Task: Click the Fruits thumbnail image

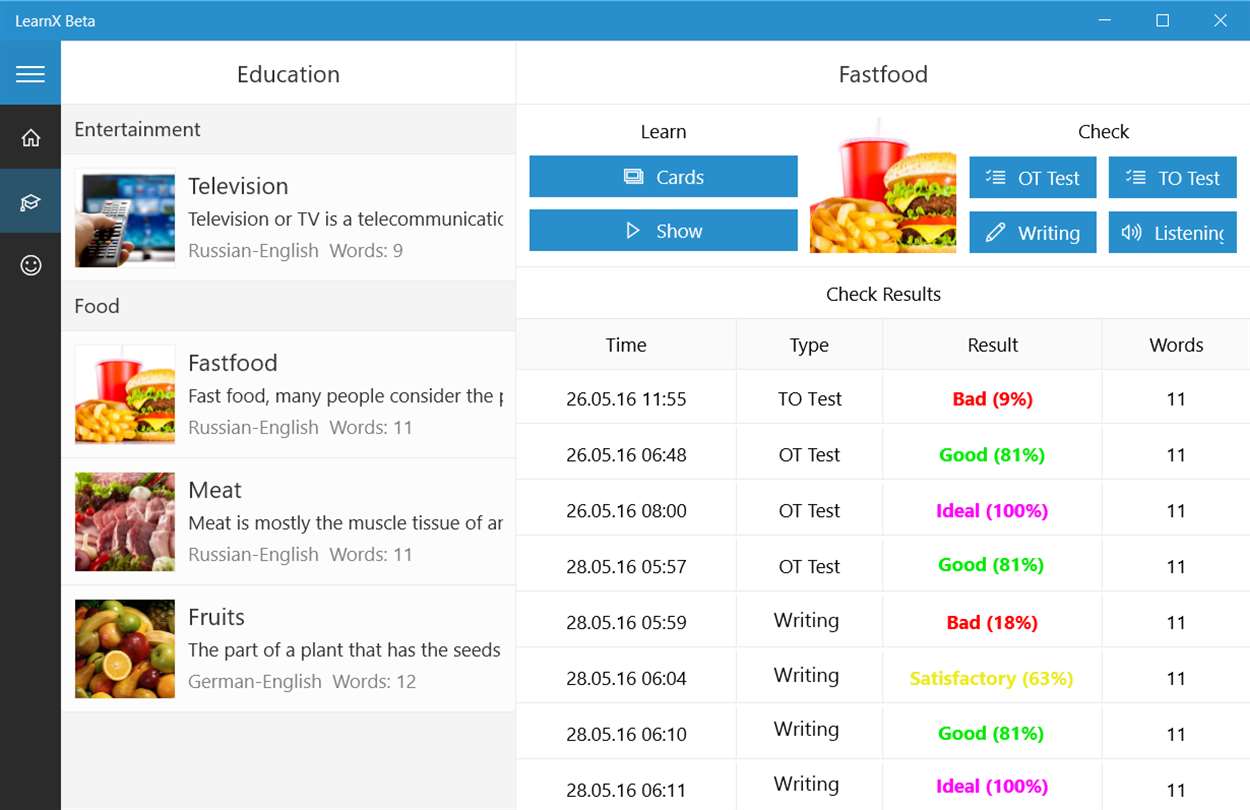Action: 125,648
